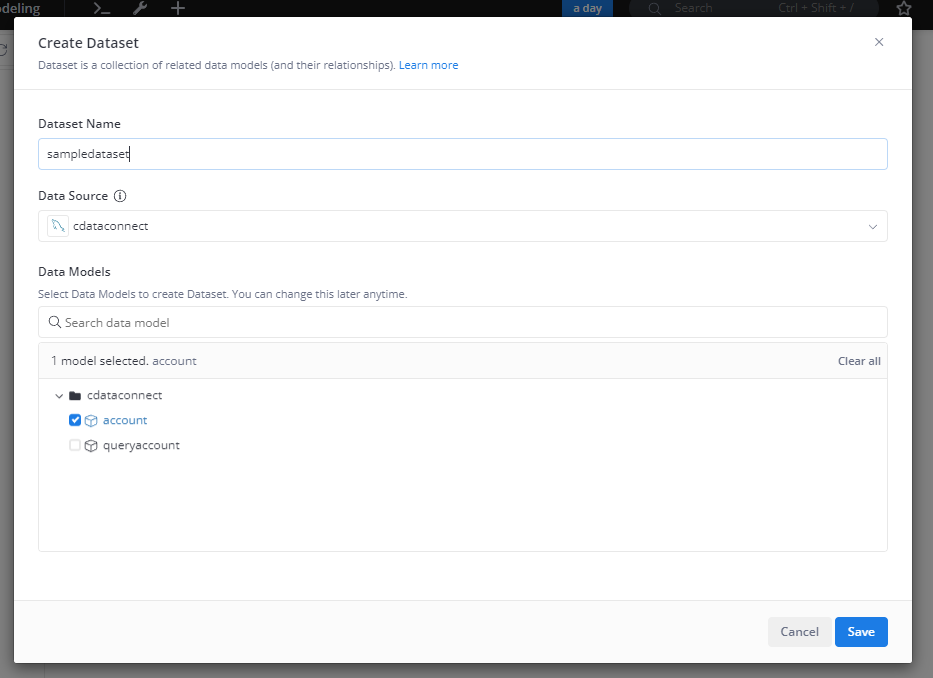
Task: Uncheck the account model checkbox
Action: 75,420
